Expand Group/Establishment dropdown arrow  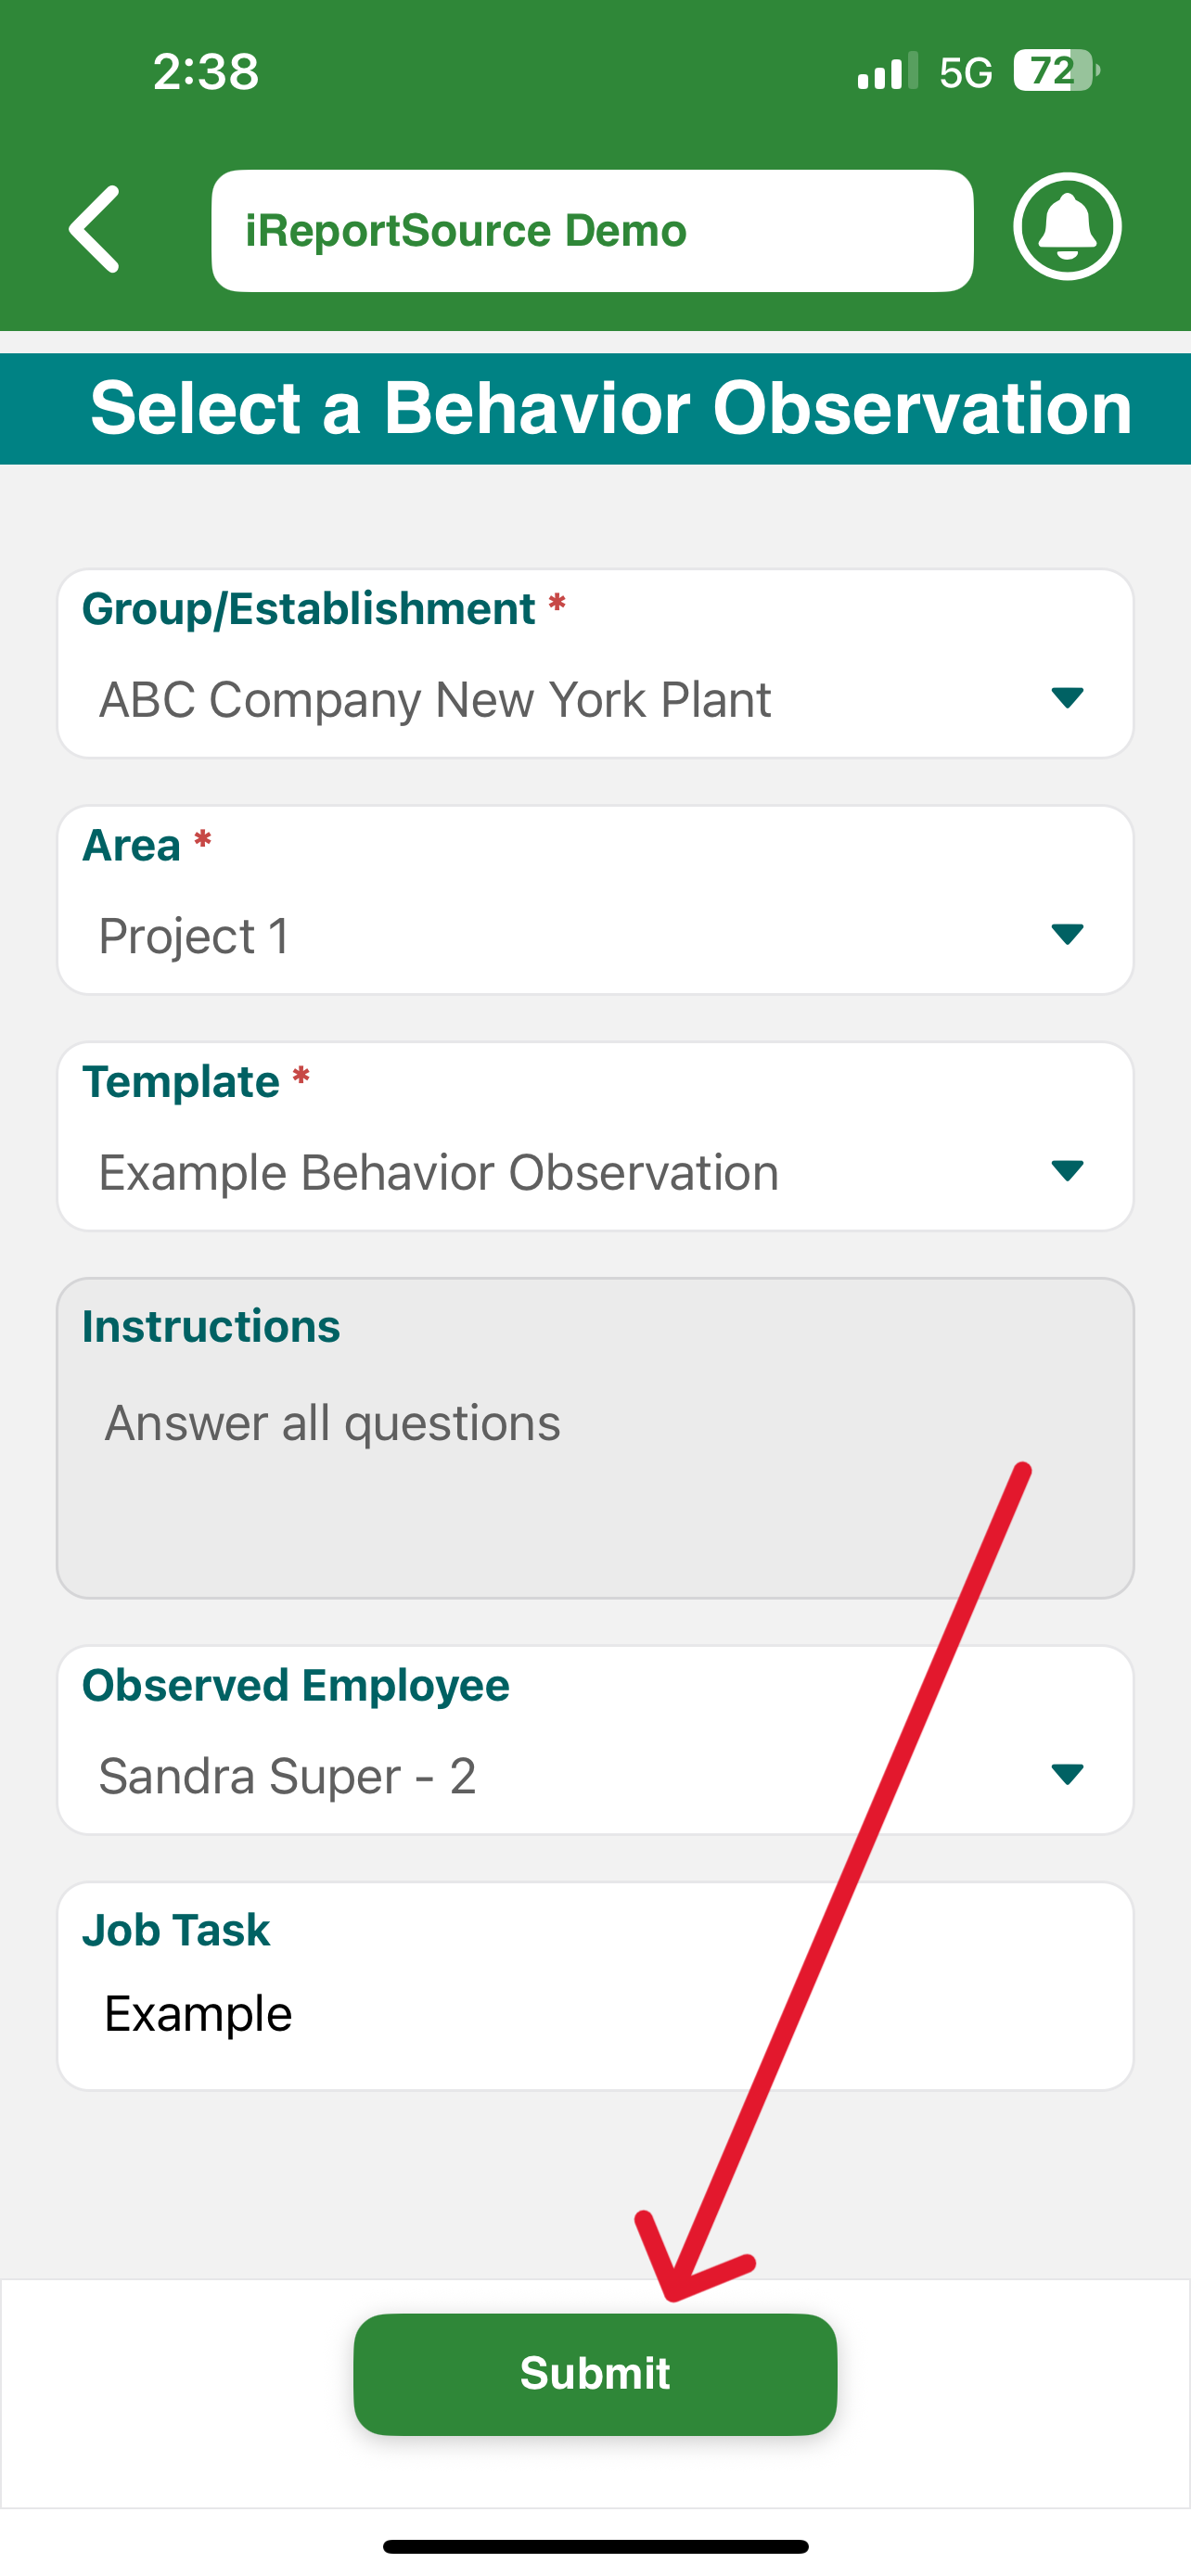[x=1067, y=697]
